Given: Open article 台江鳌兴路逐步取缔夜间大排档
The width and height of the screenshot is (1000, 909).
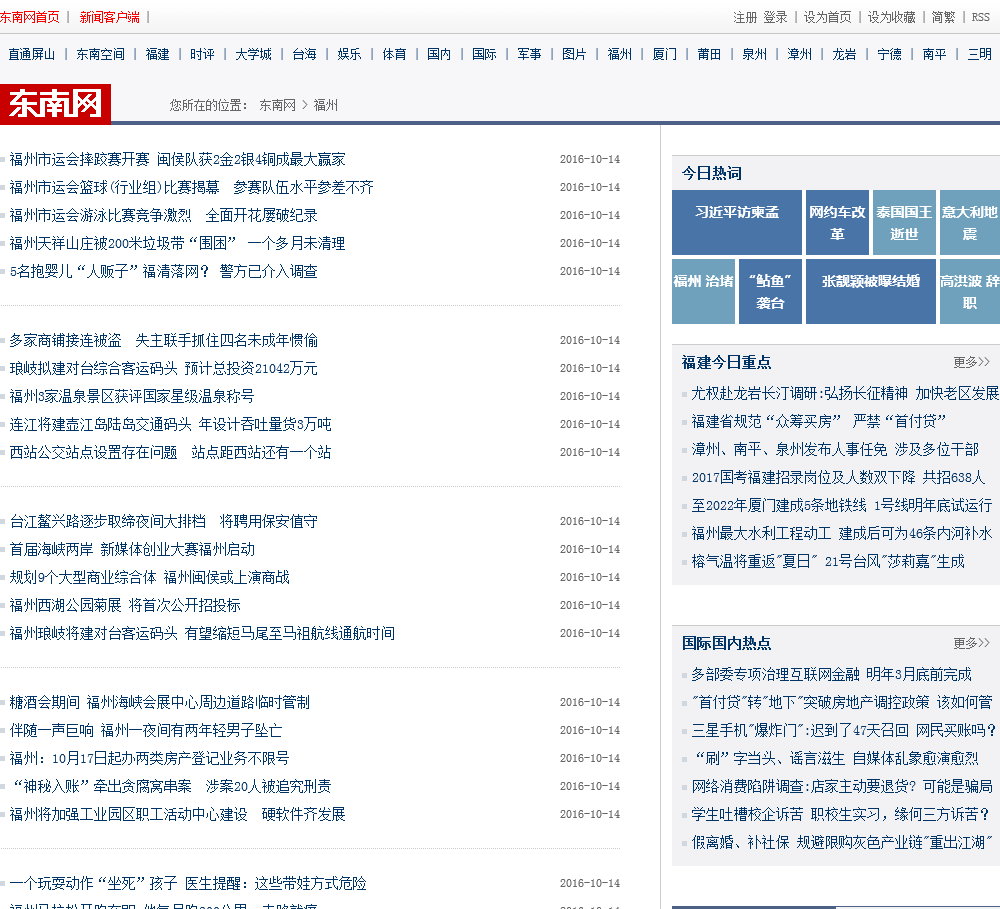Looking at the screenshot, I should pos(163,522).
